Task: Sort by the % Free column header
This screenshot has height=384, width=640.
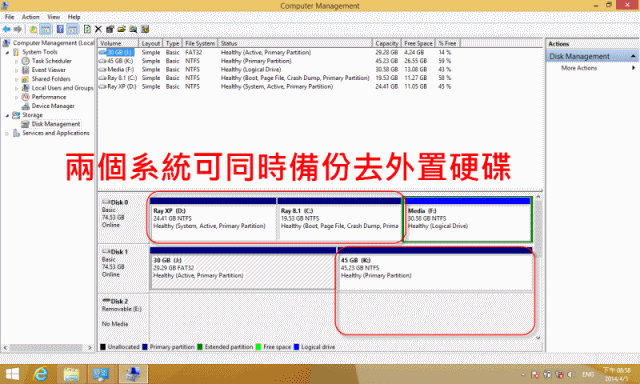Action: coord(448,43)
